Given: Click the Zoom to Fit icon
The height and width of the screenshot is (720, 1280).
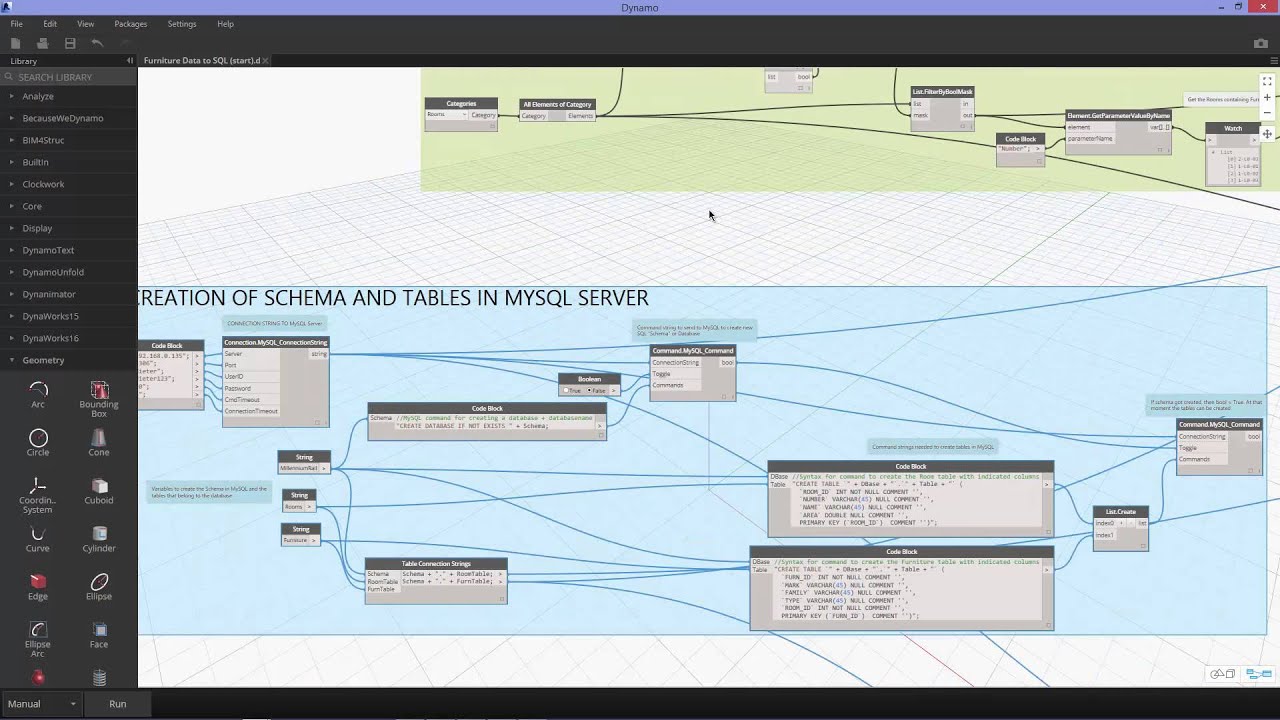Looking at the screenshot, I should 1267,81.
